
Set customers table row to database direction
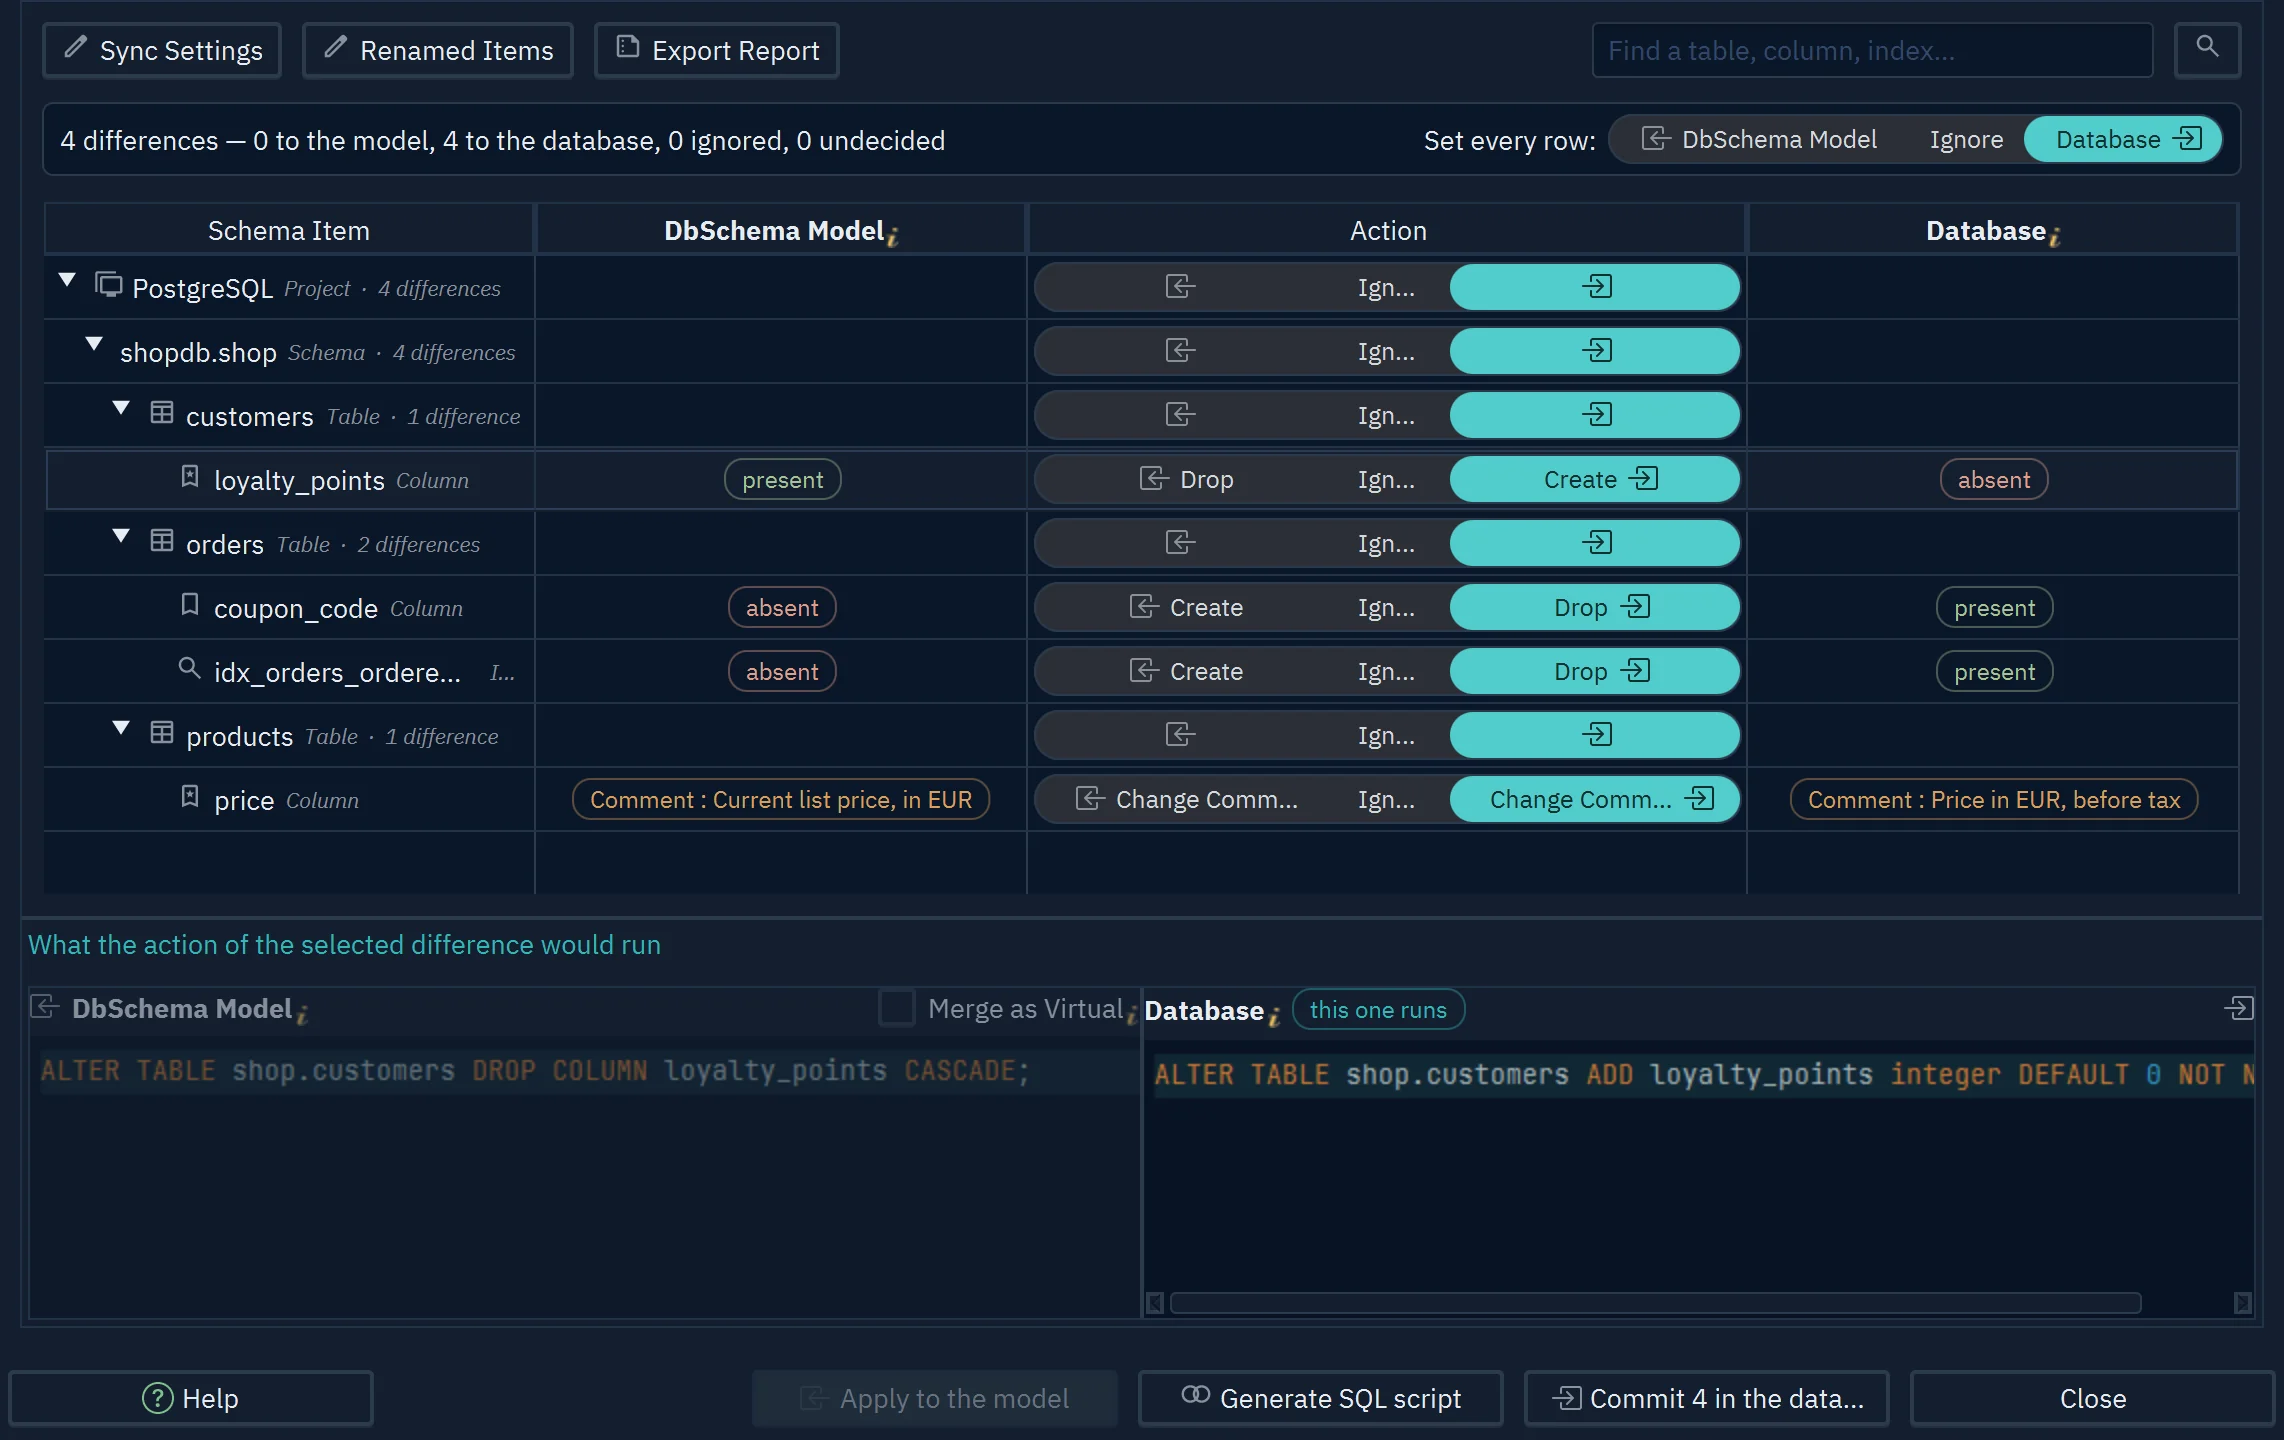point(1594,415)
